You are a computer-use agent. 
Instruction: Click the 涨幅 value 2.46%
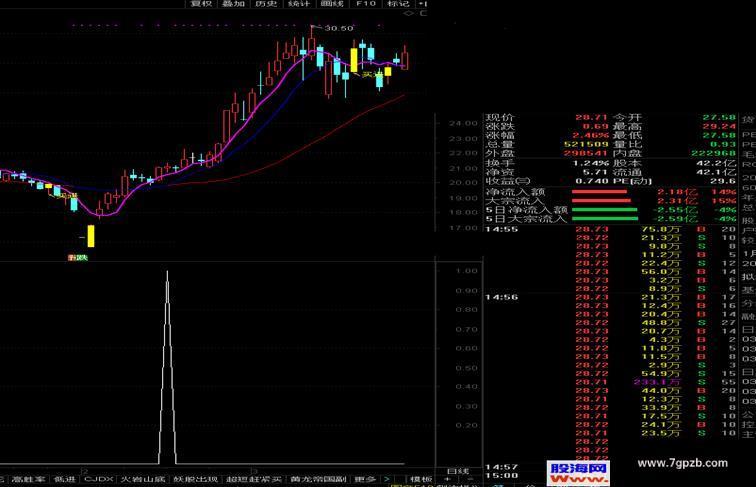click(x=591, y=135)
